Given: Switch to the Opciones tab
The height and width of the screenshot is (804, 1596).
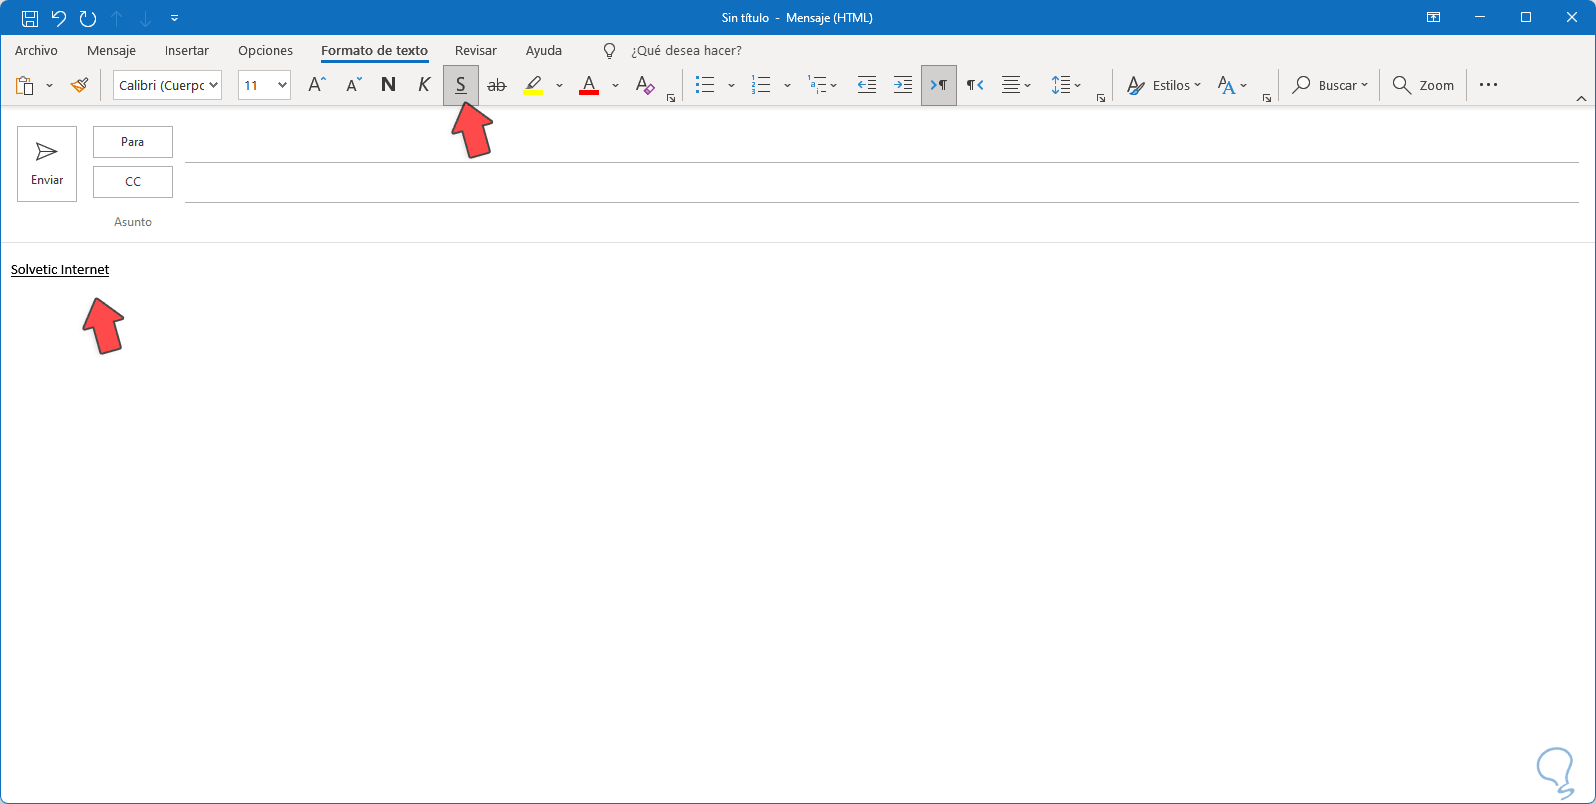Looking at the screenshot, I should pos(265,51).
